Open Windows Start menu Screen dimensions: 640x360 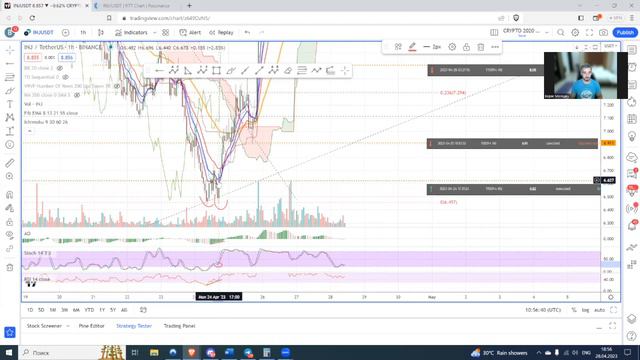(9, 352)
